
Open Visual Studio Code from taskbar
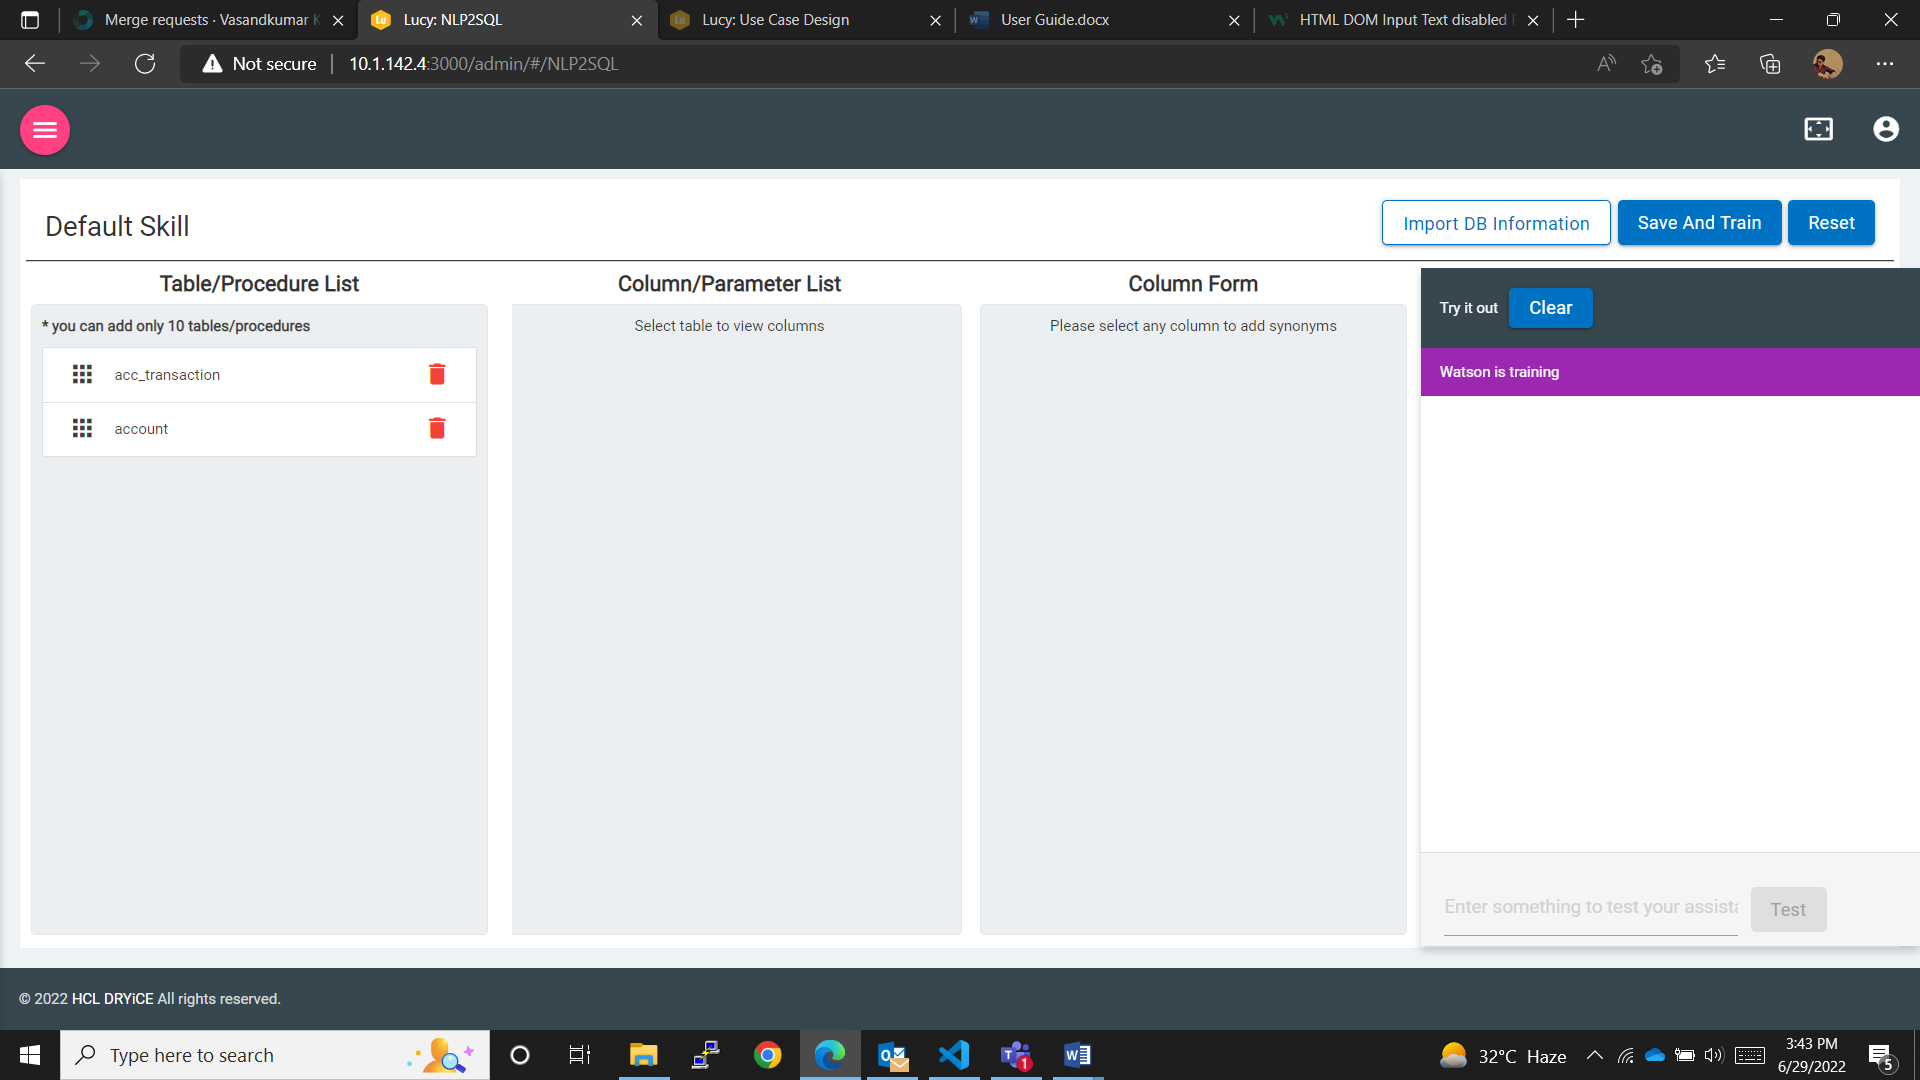[954, 1055]
